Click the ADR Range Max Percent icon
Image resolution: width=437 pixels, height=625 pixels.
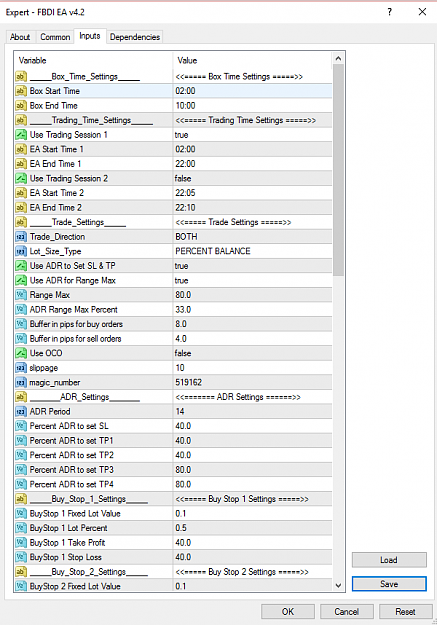coord(21,309)
